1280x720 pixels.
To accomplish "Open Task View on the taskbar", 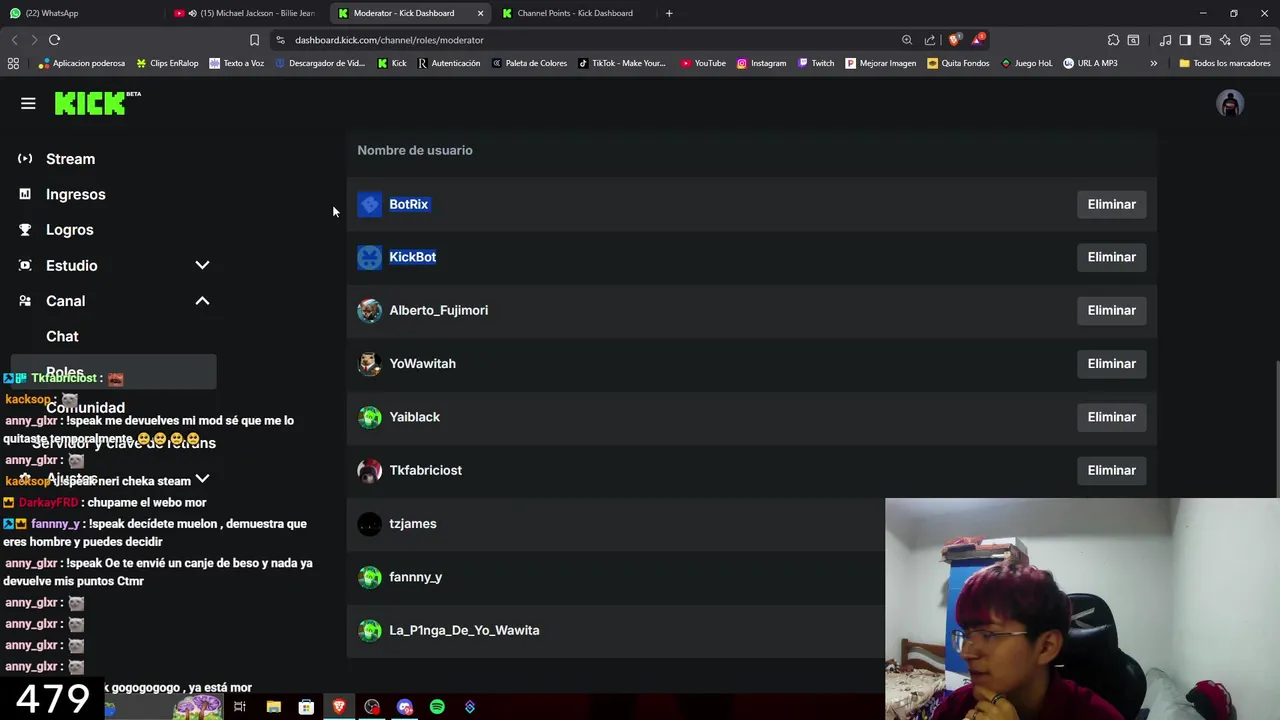I will click(240, 707).
